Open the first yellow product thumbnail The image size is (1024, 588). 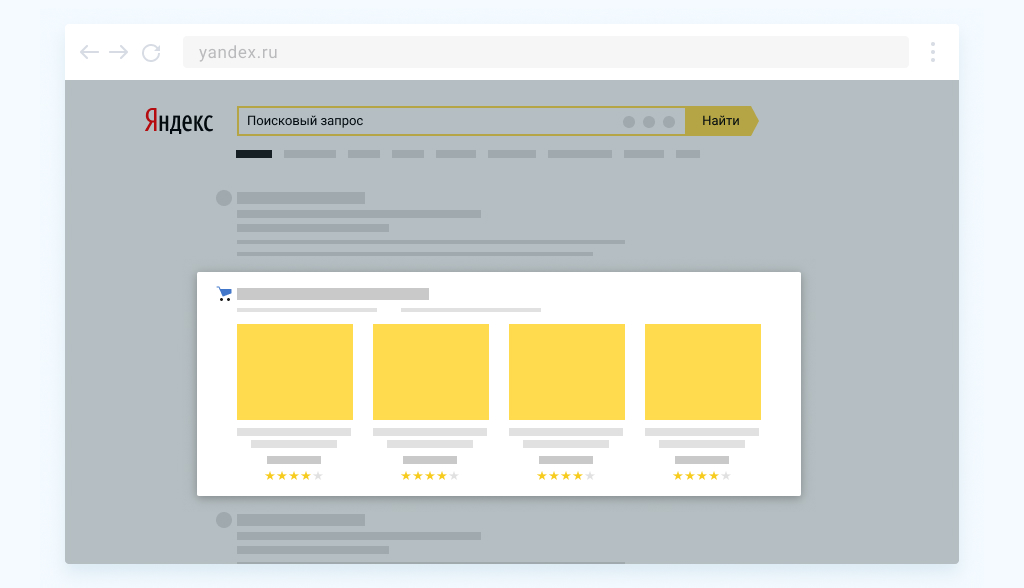tap(295, 372)
